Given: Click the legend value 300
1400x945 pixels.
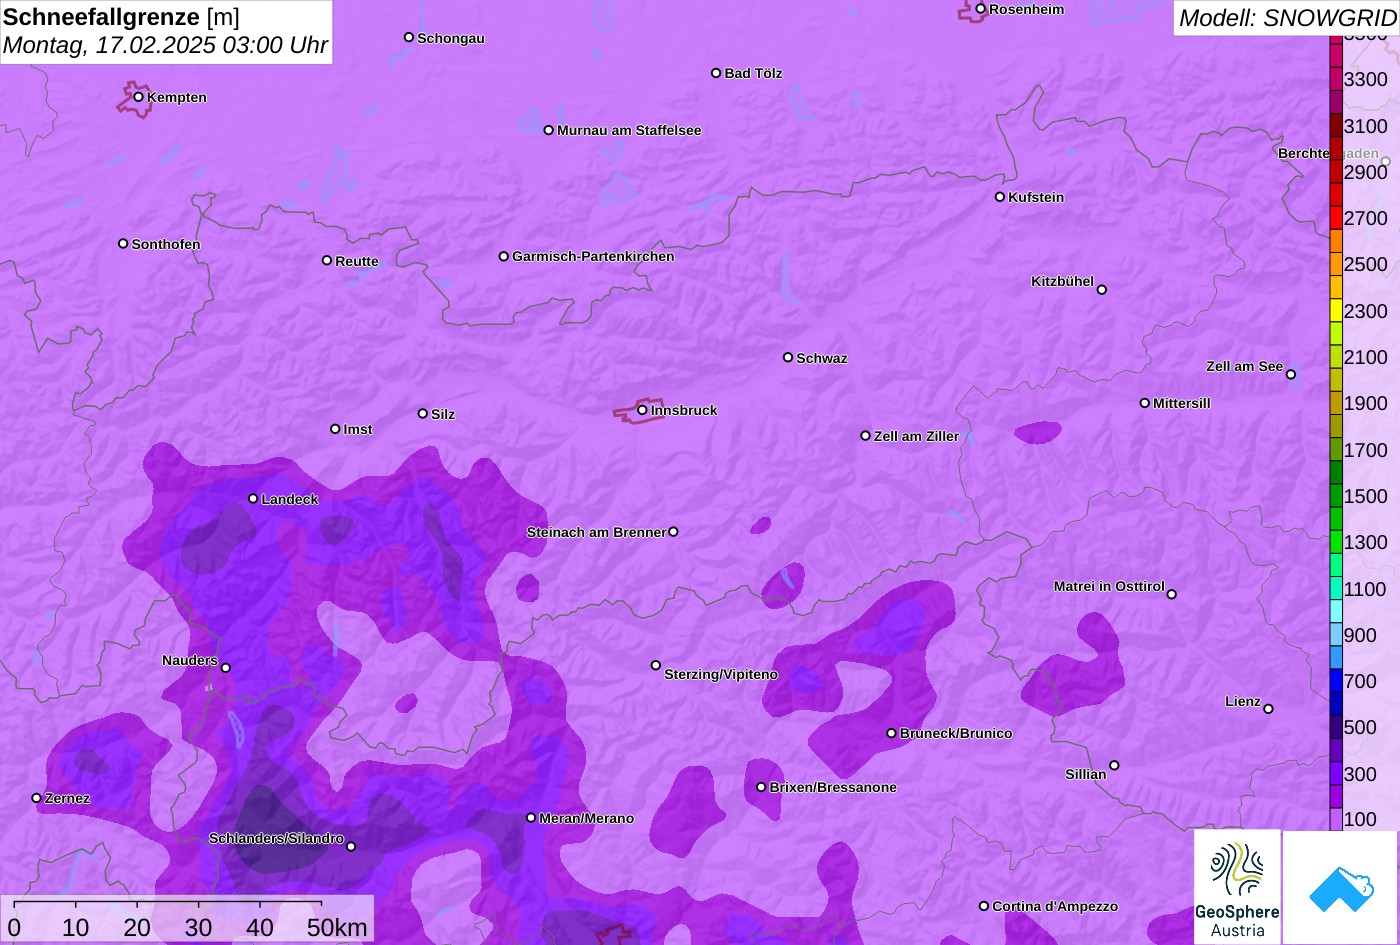Looking at the screenshot, I should click(1360, 774).
